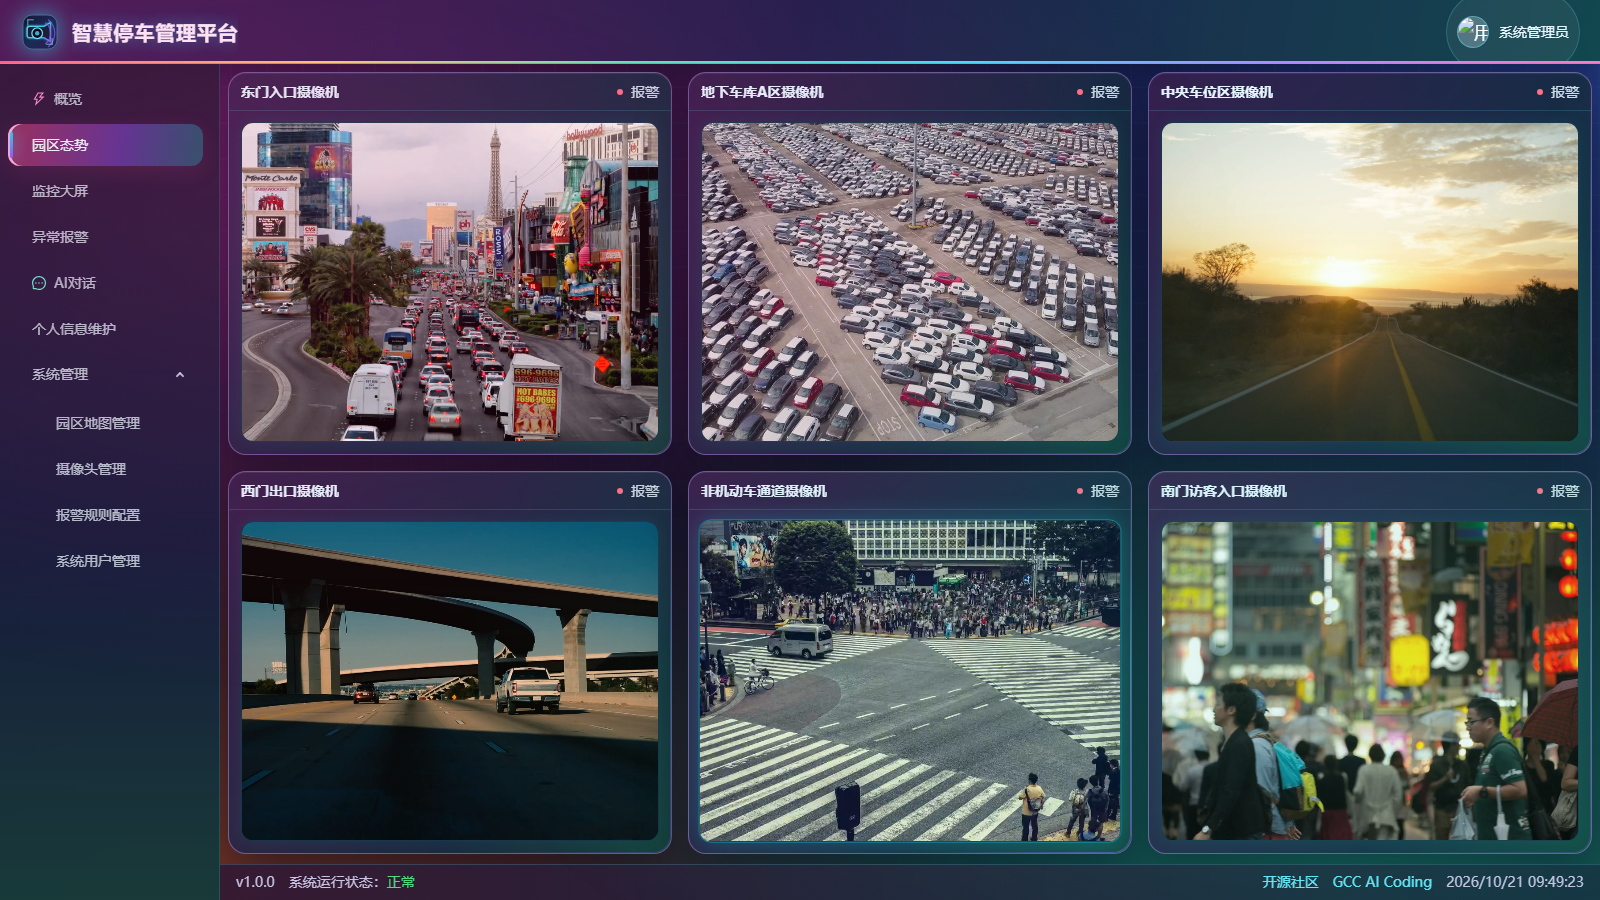The image size is (1600, 900).
Task: Navigate to 个人信息维护
Action: (106, 329)
